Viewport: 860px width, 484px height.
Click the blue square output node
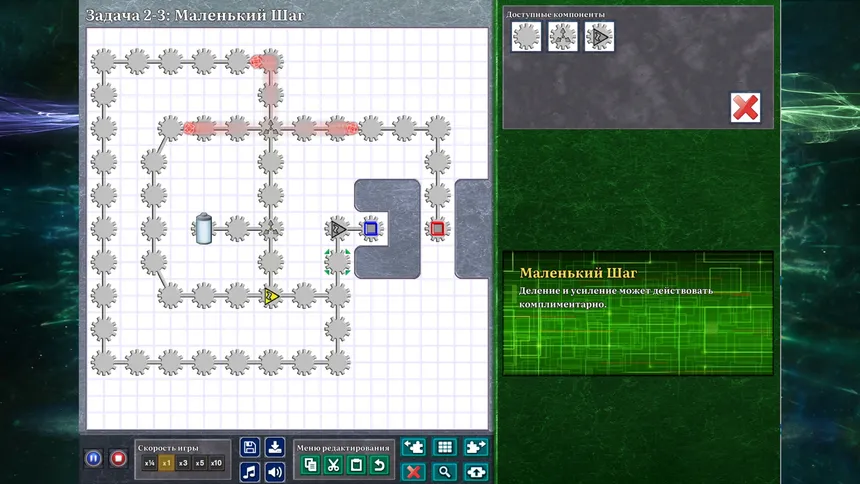(371, 229)
